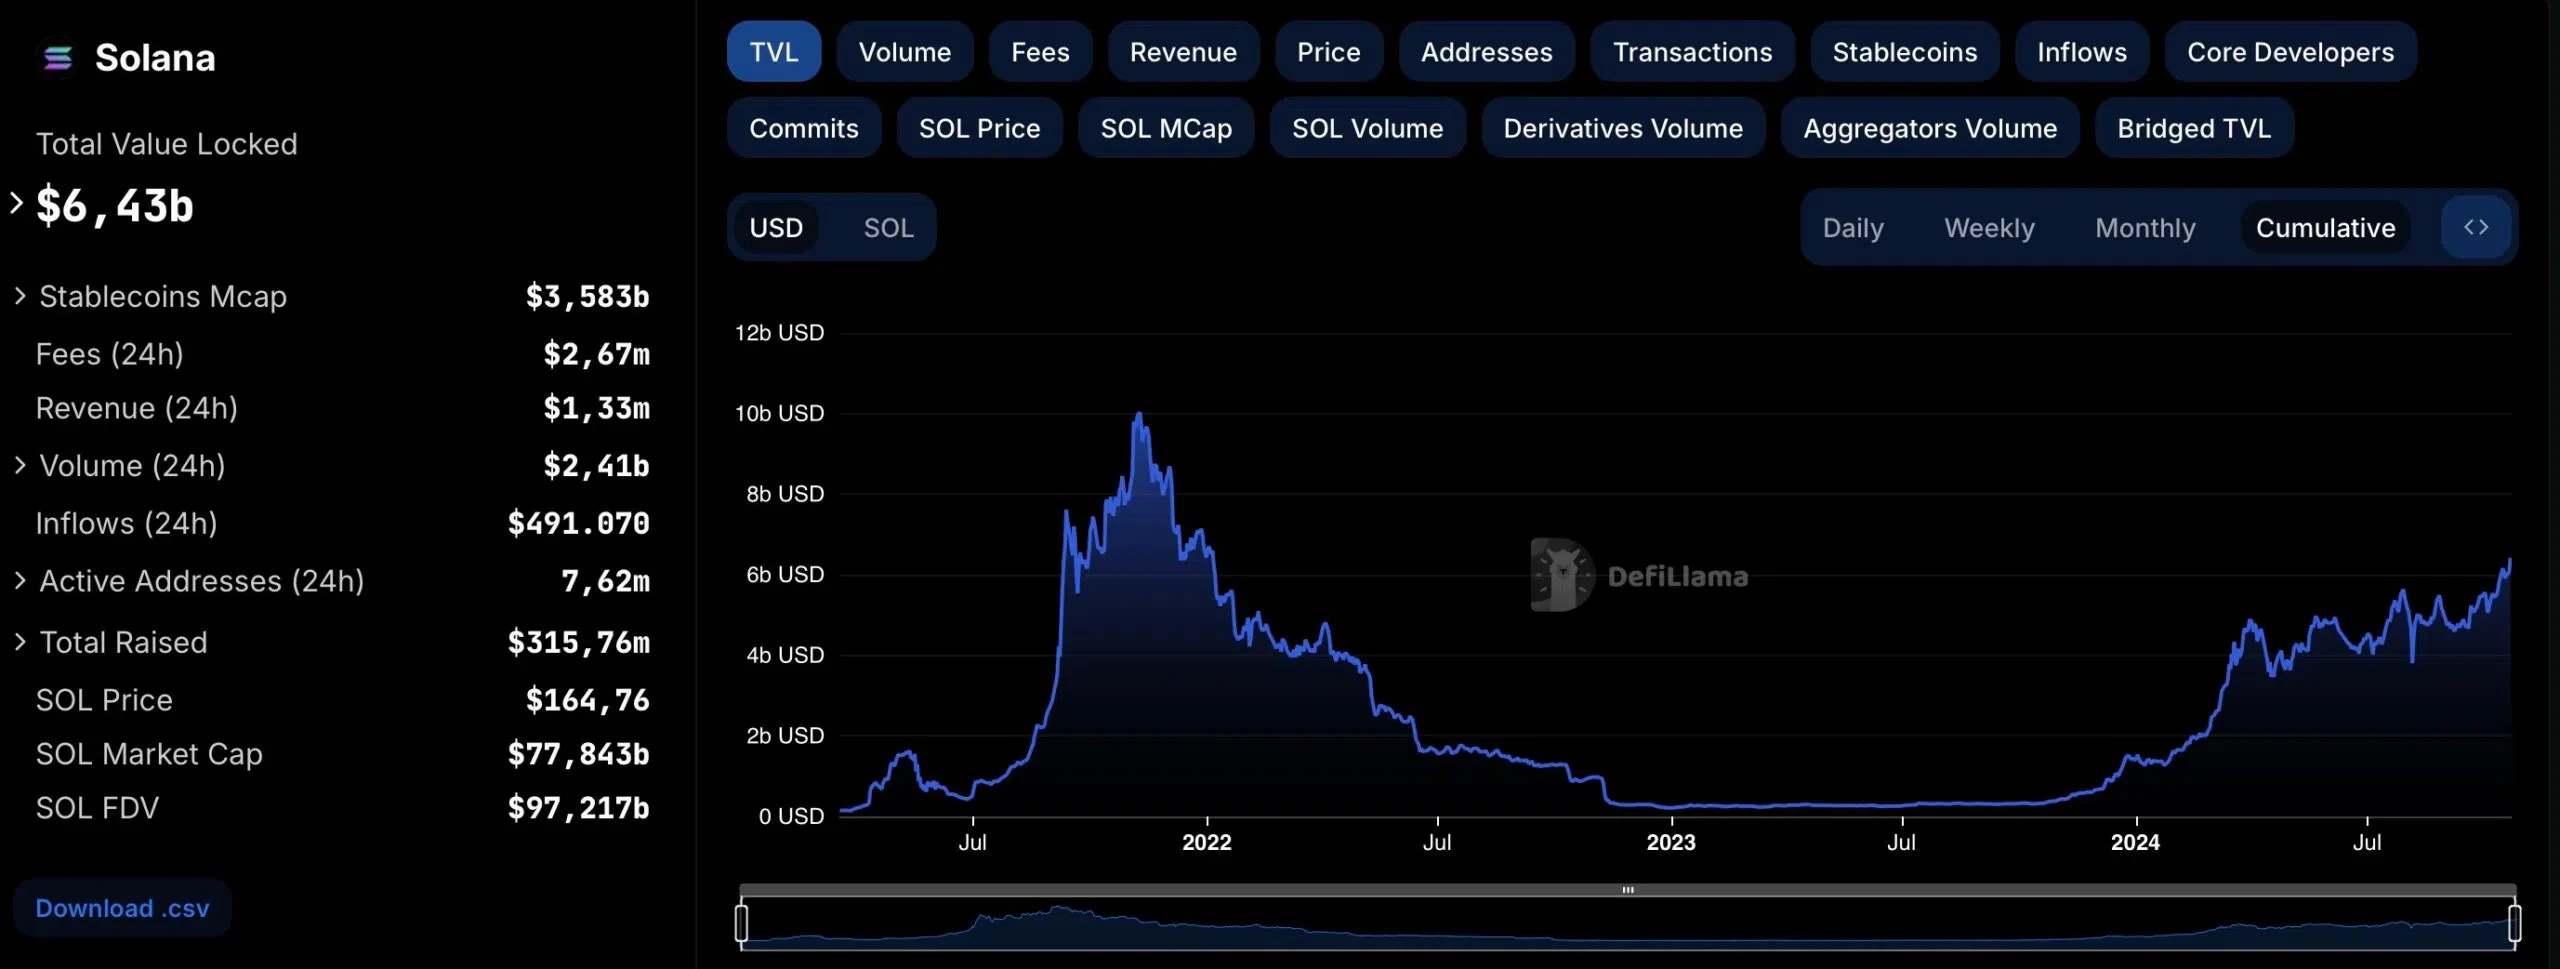Enable SOL MCap metric

(x=1166, y=128)
